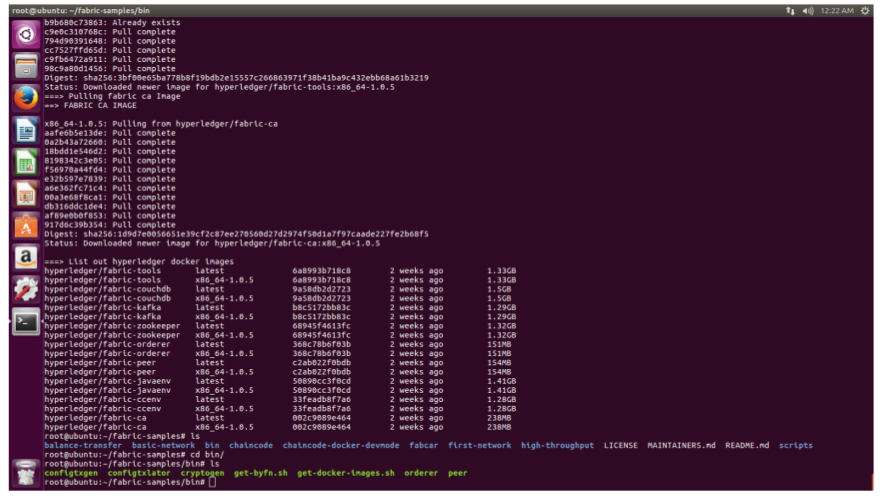Select 'high-throughput' directory name
884x502 pixels.
tap(558, 446)
